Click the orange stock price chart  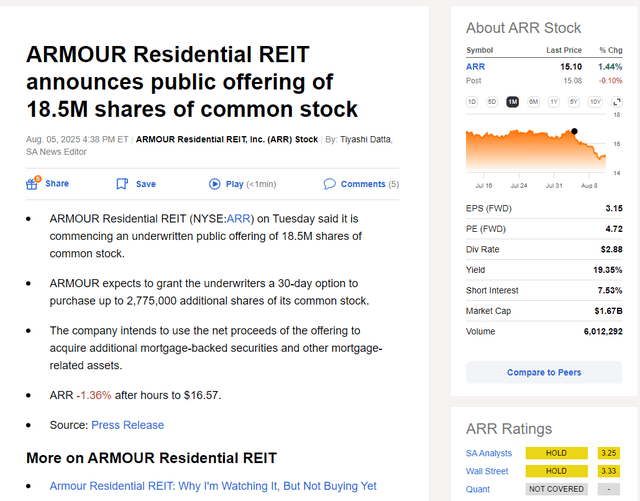536,150
